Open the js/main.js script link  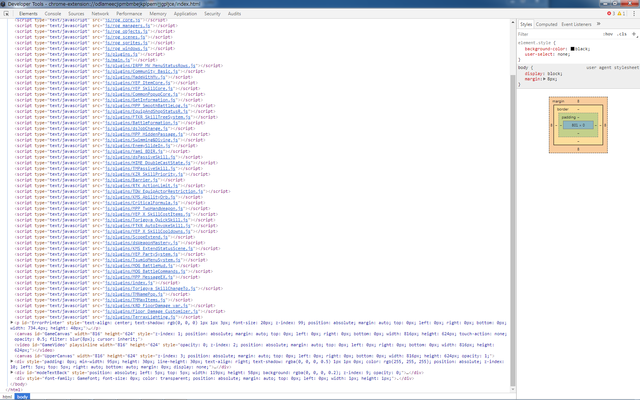pos(118,60)
